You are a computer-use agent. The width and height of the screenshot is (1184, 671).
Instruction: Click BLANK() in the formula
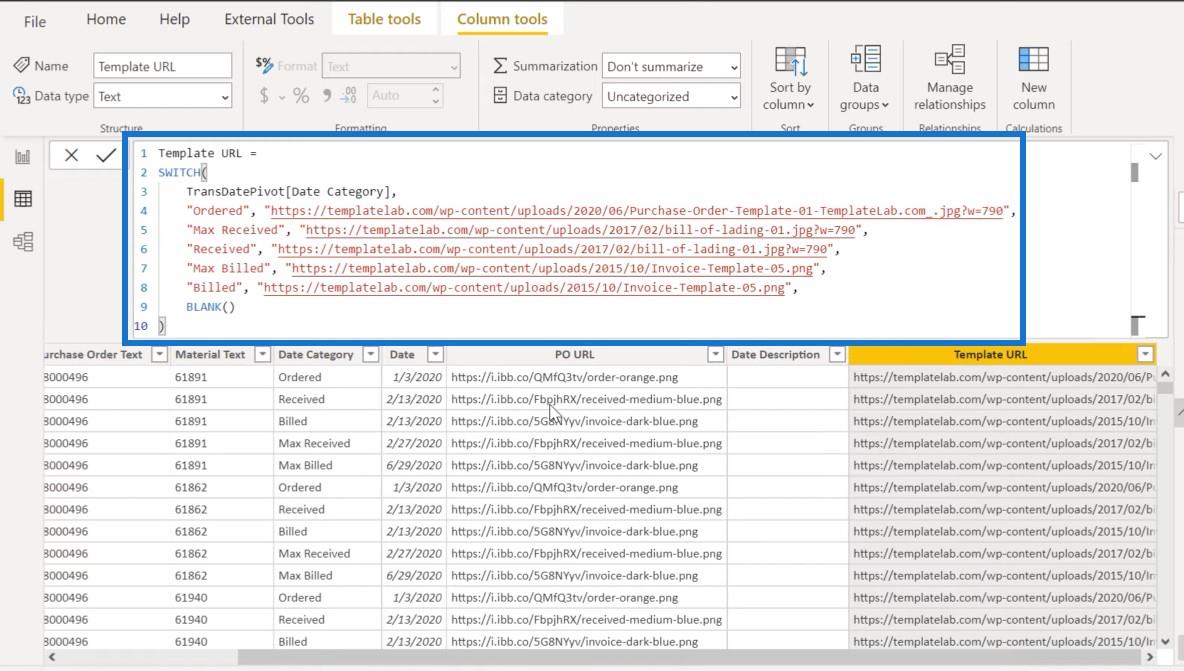(x=211, y=306)
